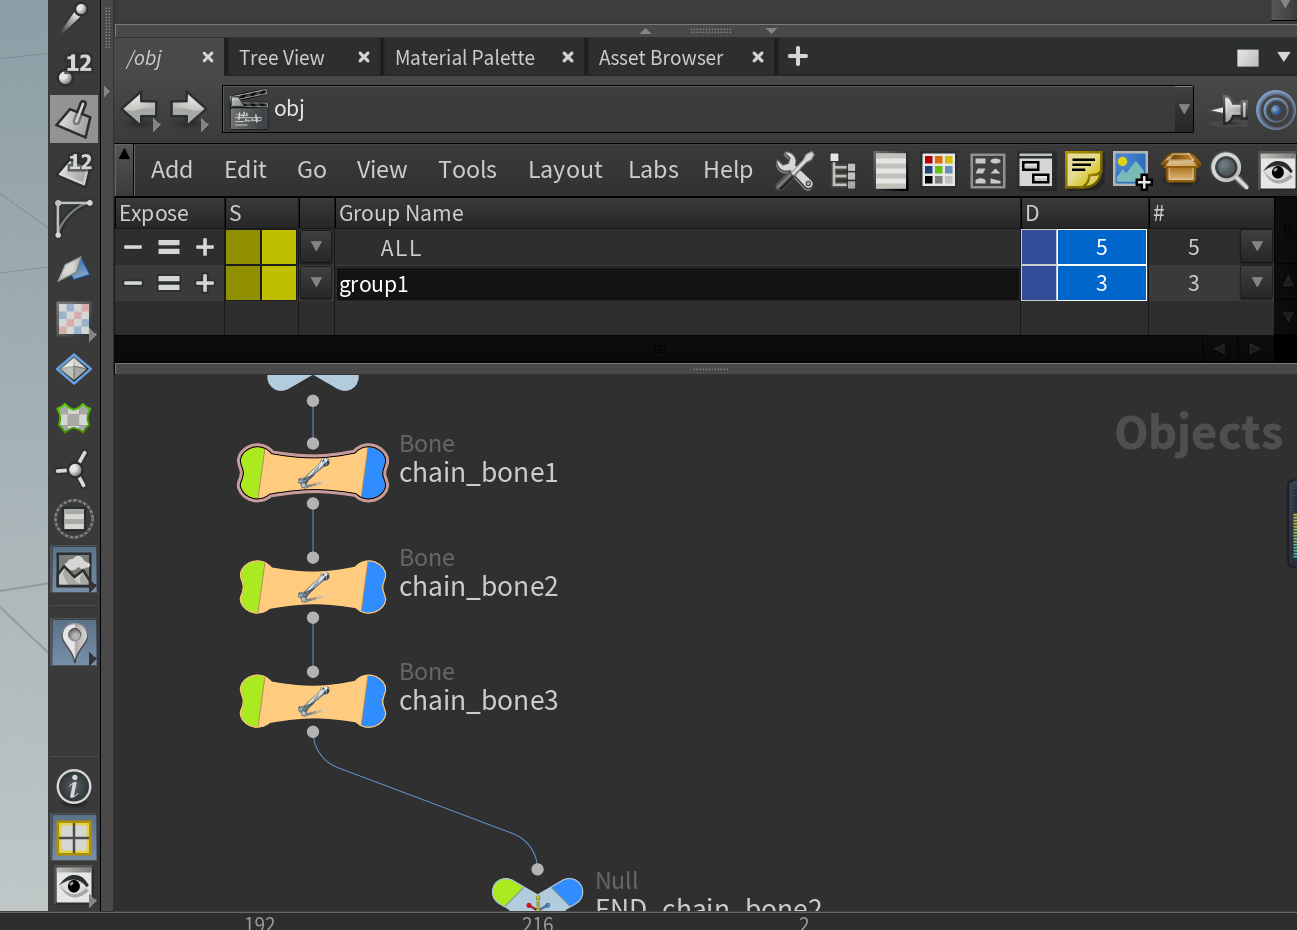This screenshot has width=1297, height=930.
Task: Click minus expose button for ALL row
Action: [133, 247]
